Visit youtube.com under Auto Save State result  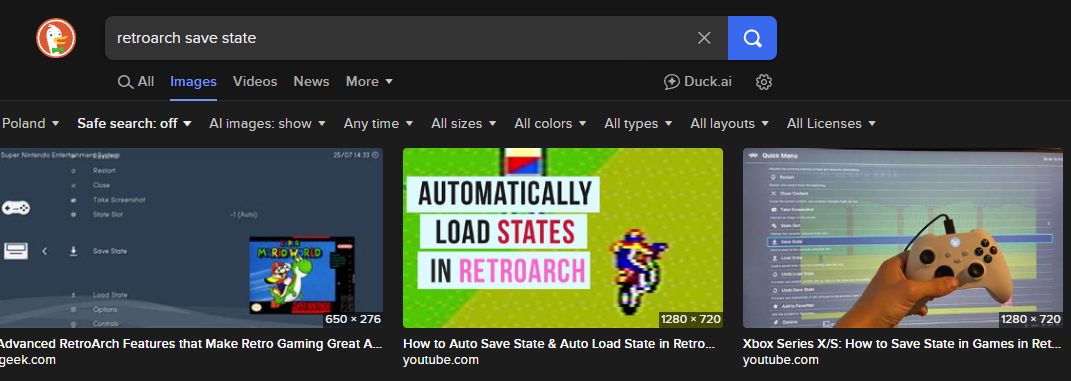[x=441, y=360]
